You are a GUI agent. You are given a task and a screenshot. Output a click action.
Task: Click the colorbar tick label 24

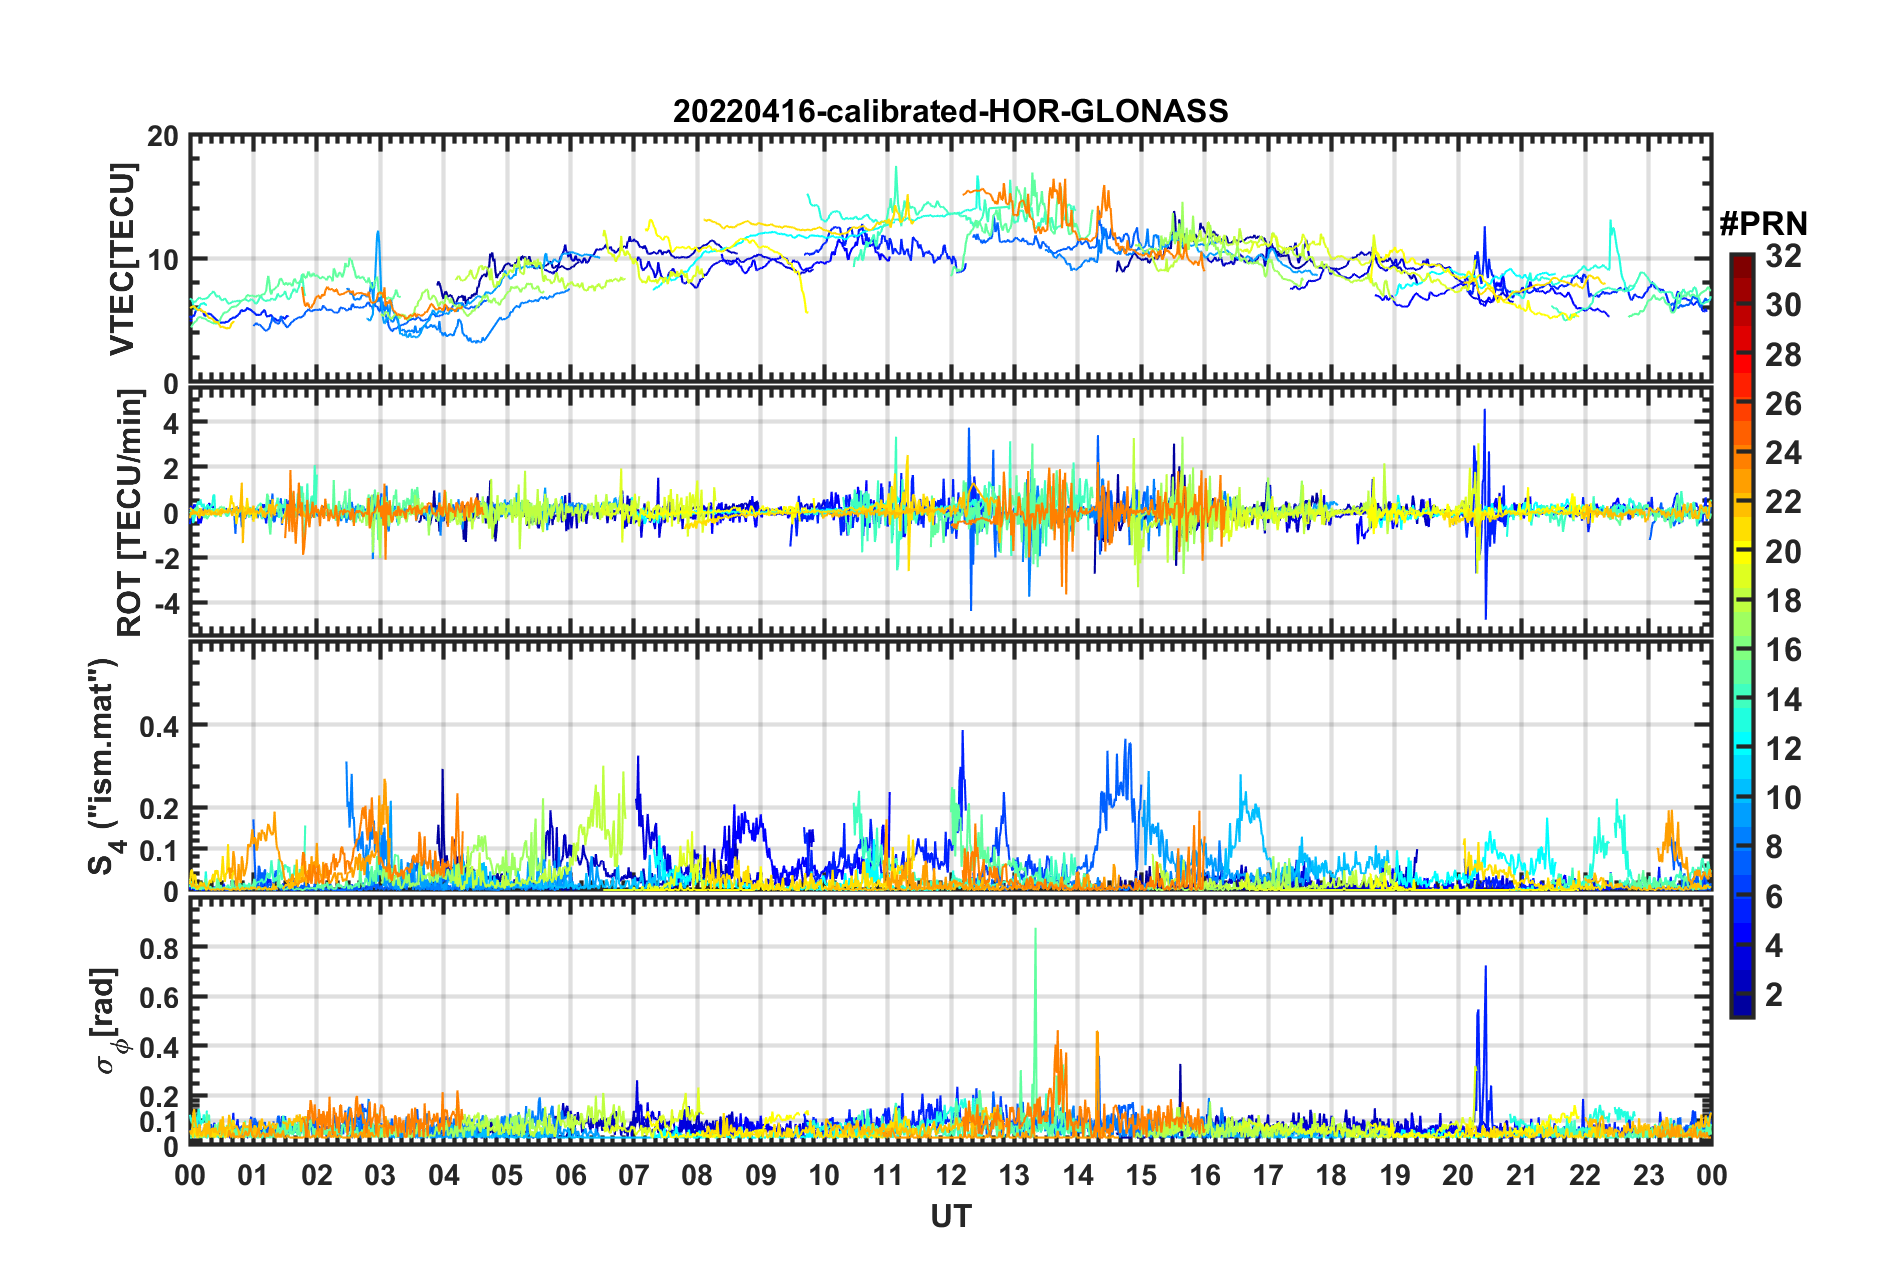pyautogui.click(x=1783, y=453)
